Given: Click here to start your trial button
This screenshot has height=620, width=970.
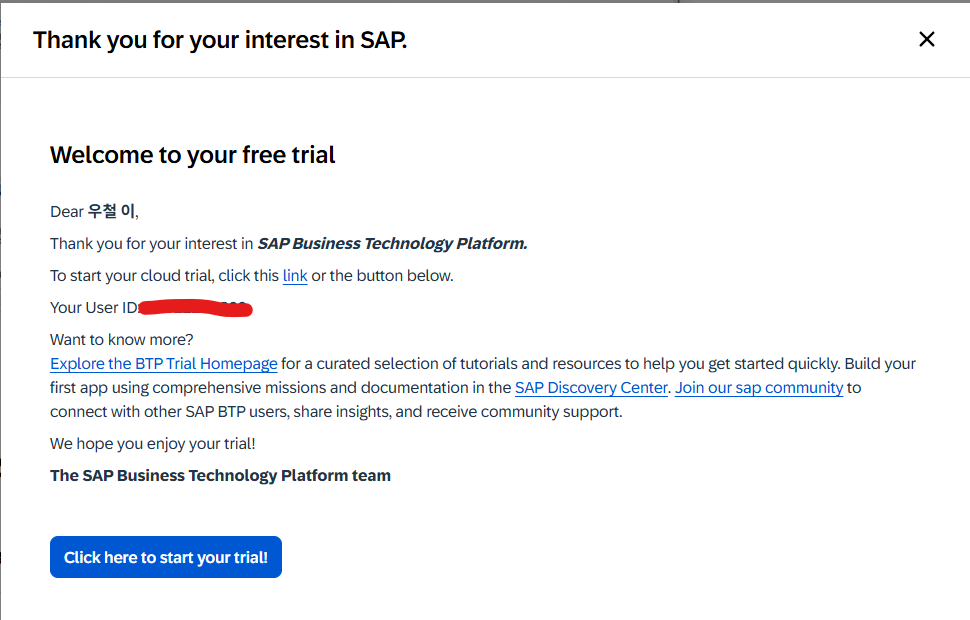Looking at the screenshot, I should pyautogui.click(x=166, y=557).
